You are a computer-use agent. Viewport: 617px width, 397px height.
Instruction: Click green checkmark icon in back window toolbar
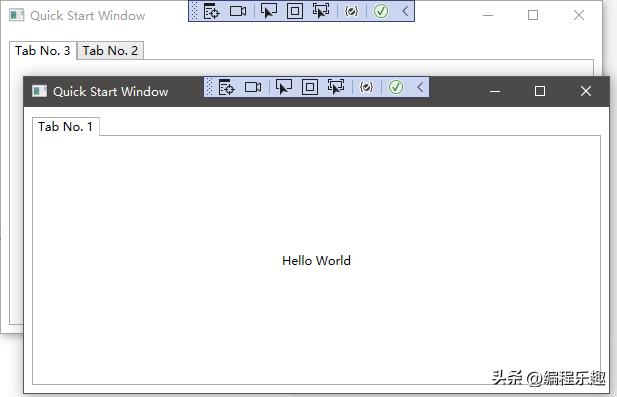381,11
